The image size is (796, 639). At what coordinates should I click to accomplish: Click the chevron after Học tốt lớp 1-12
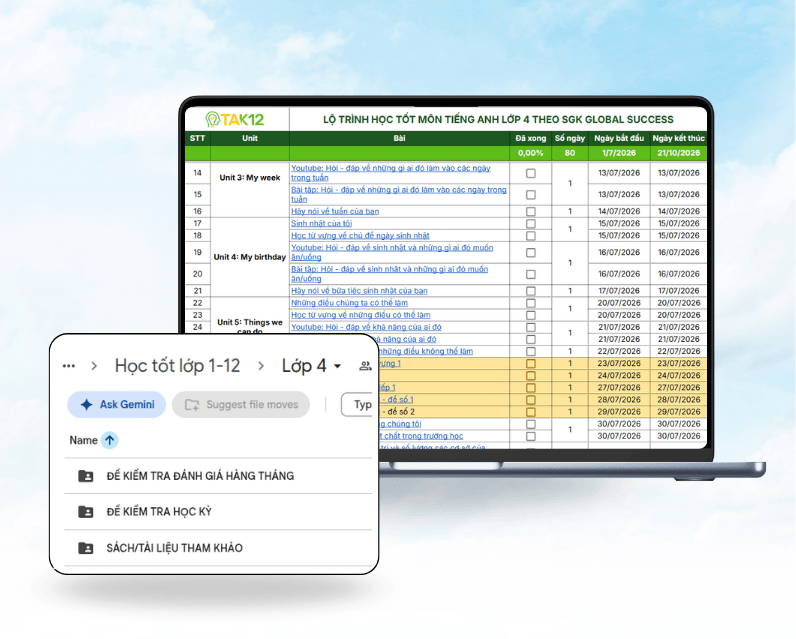261,366
